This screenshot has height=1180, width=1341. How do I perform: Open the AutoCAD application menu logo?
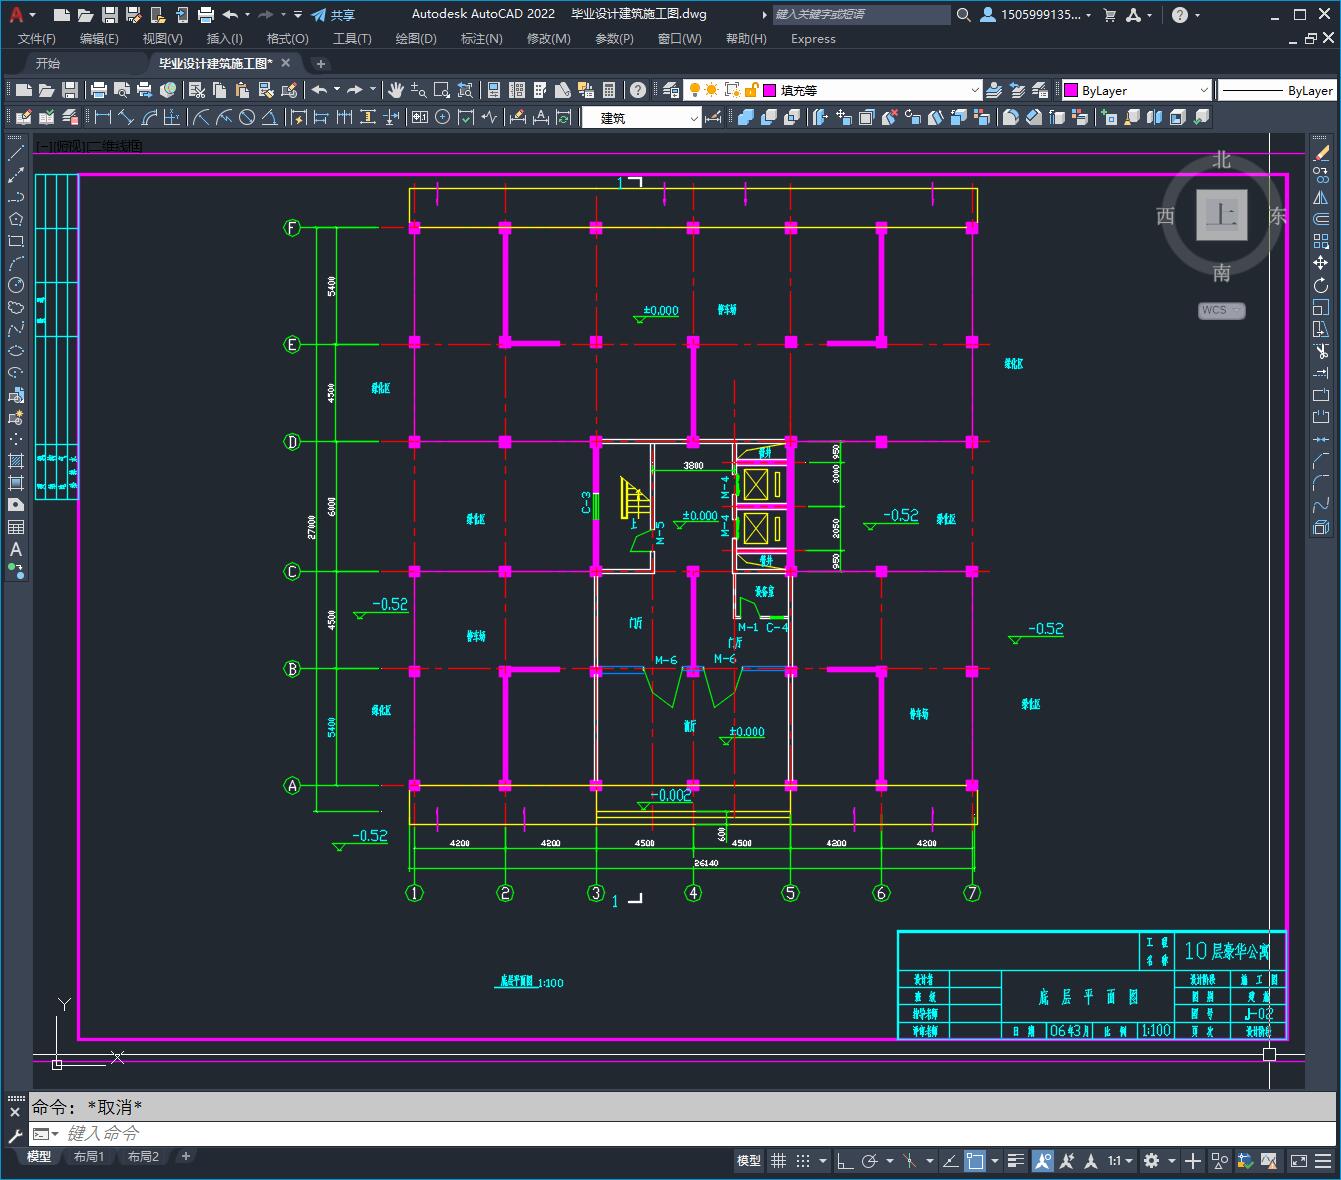click(16, 14)
